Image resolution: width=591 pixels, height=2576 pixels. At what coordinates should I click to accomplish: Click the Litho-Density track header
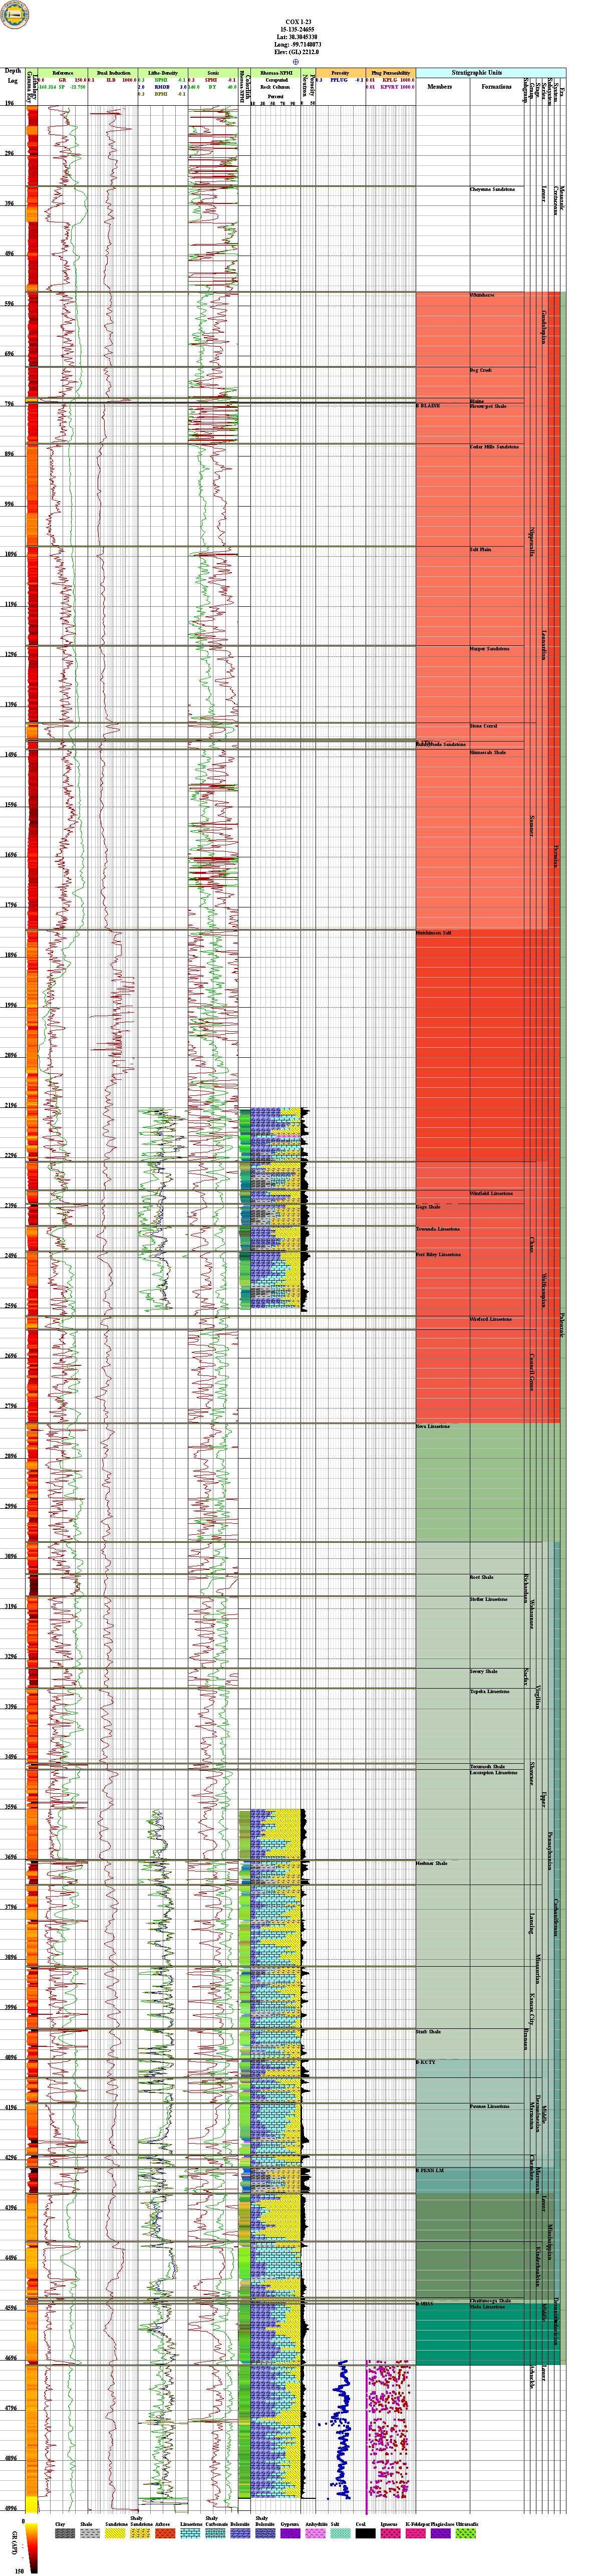(163, 73)
